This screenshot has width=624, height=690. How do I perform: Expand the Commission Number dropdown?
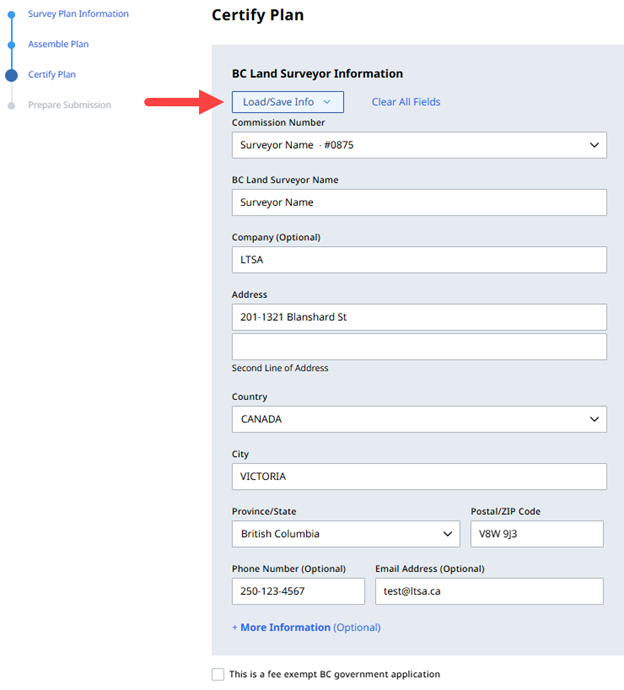[418, 145]
